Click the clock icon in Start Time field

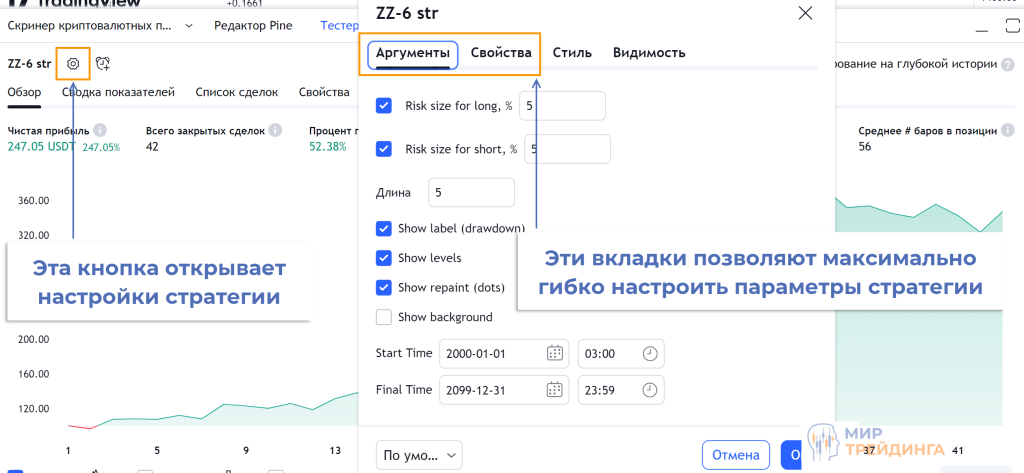[x=649, y=353]
